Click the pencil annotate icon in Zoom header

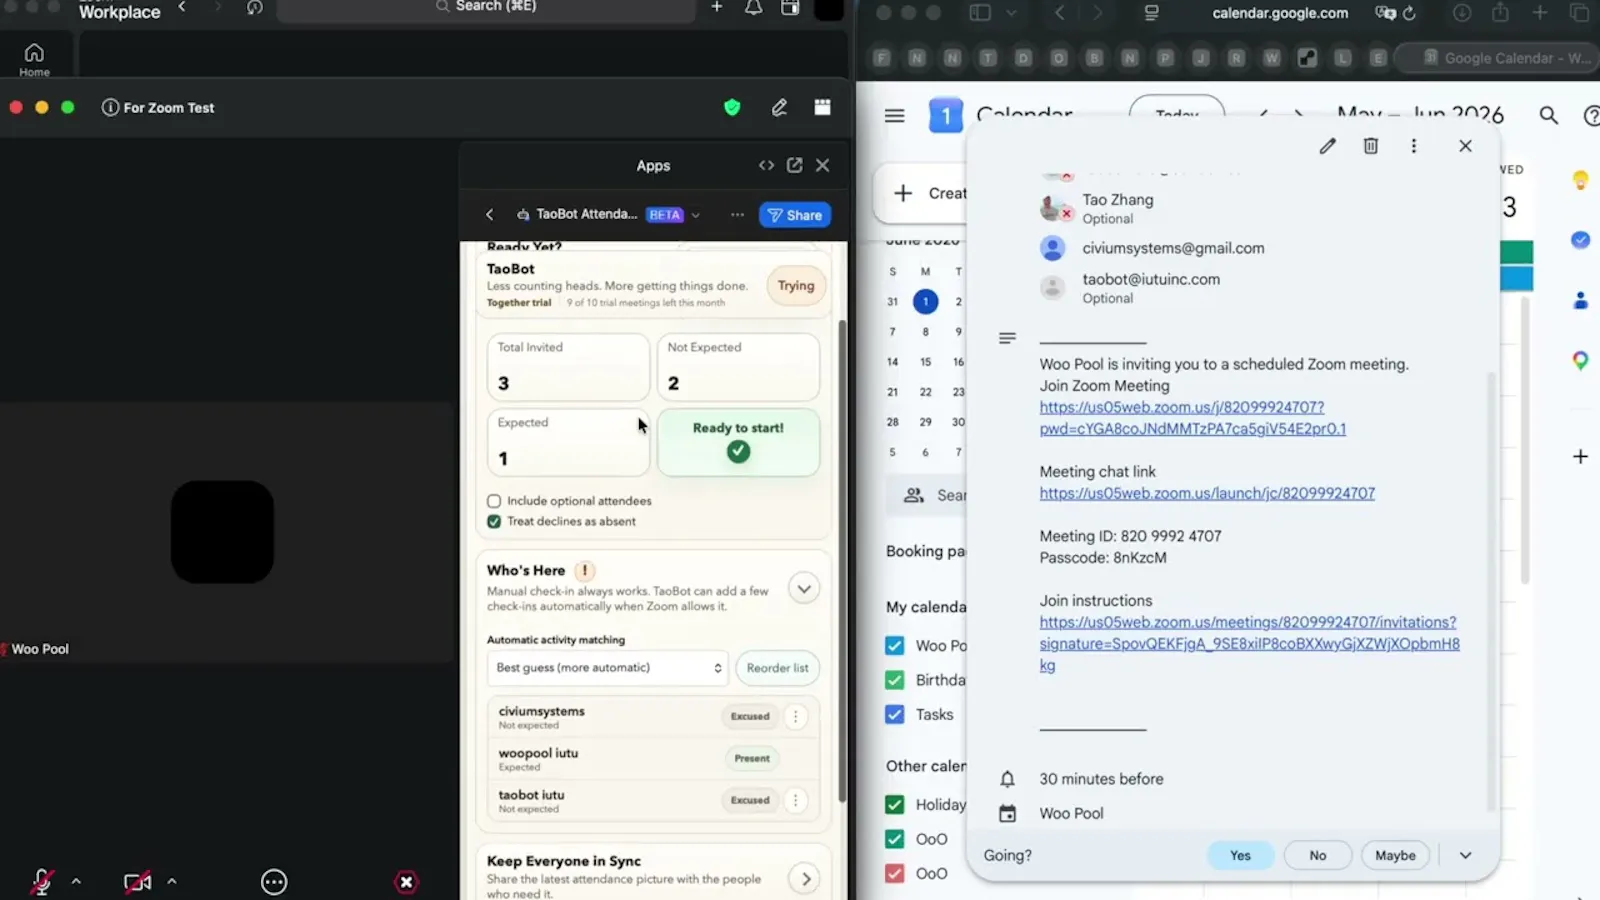point(779,107)
